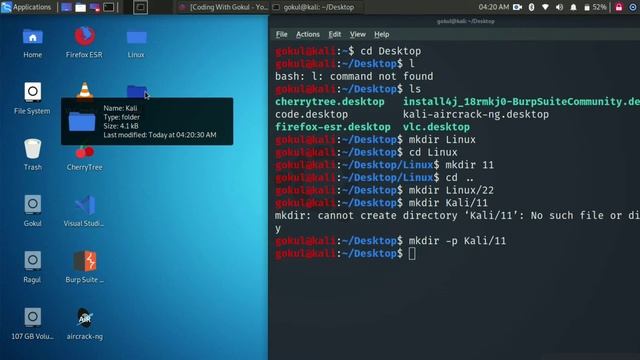Select the VLC cone desktop icon
Screen dimensions: 640x360
coord(84,90)
